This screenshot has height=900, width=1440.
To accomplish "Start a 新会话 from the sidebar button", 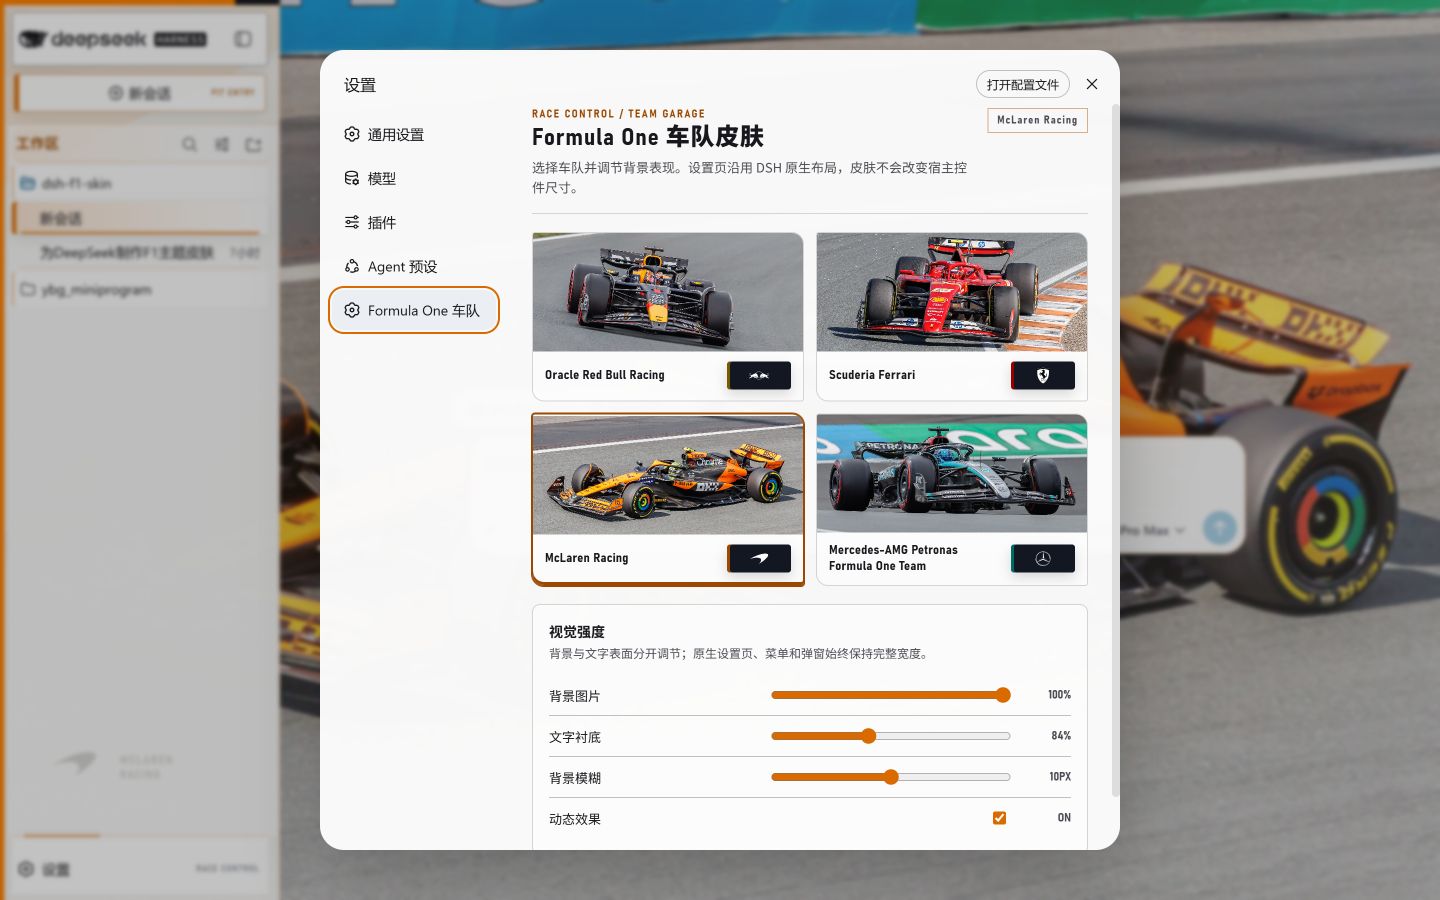I will 140,93.
